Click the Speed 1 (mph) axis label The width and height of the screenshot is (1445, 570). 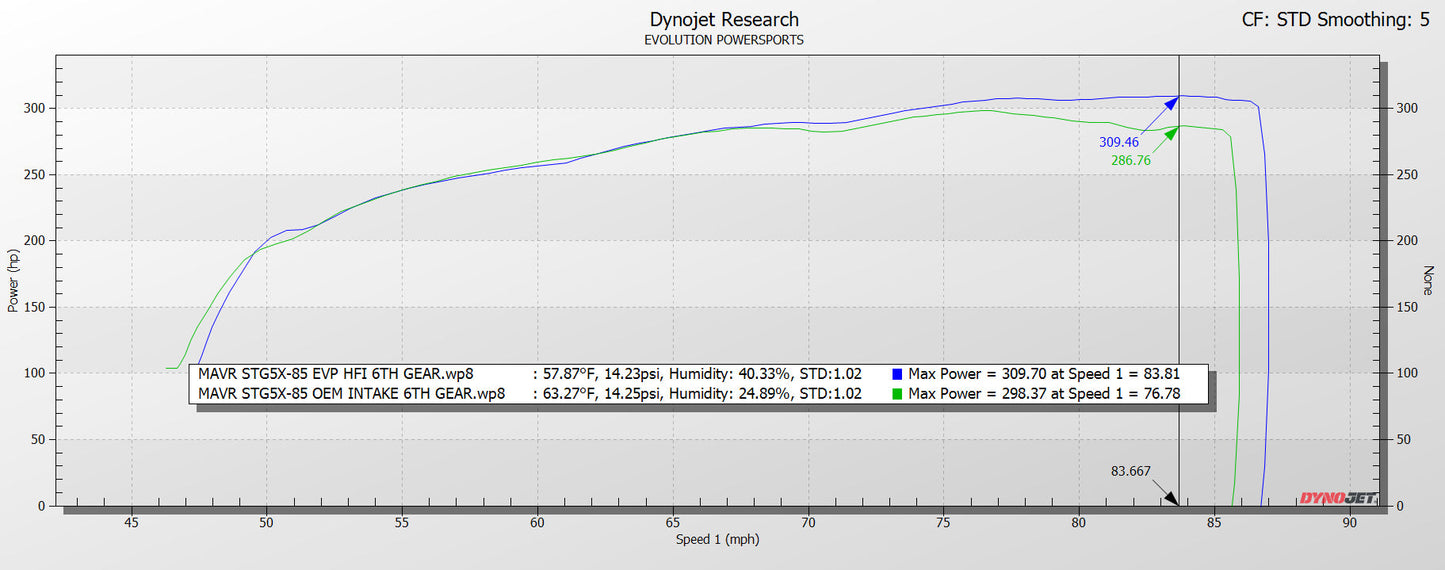(716, 540)
